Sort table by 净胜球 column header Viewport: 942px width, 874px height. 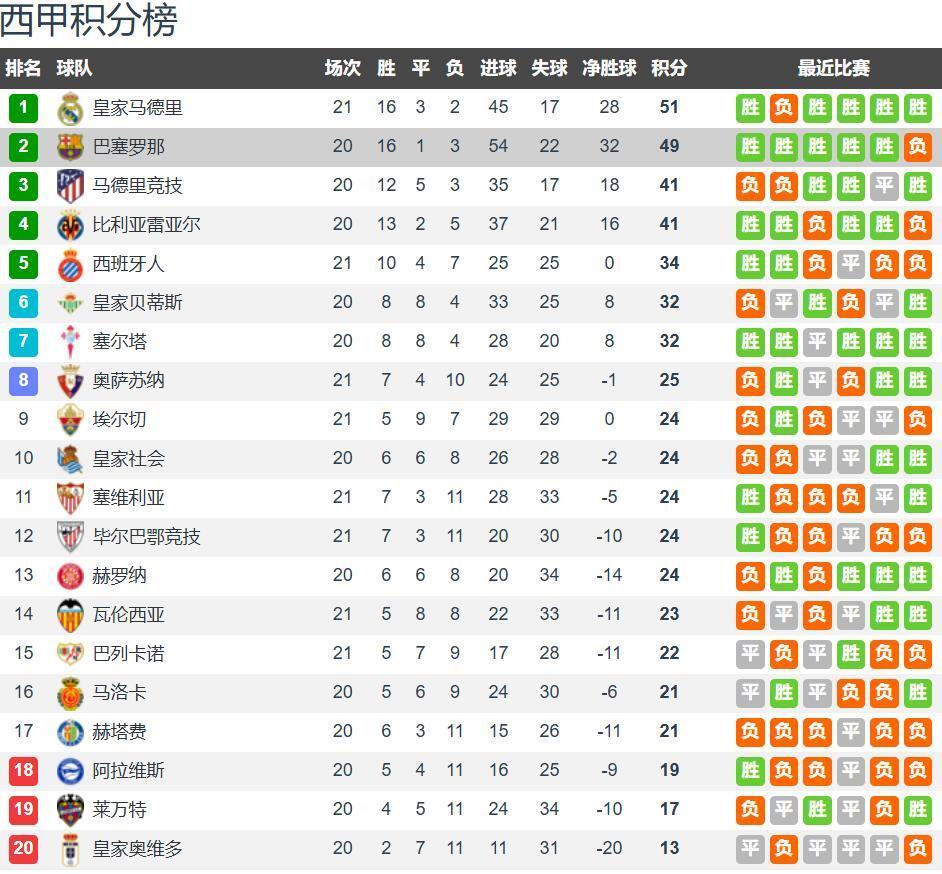[x=609, y=68]
